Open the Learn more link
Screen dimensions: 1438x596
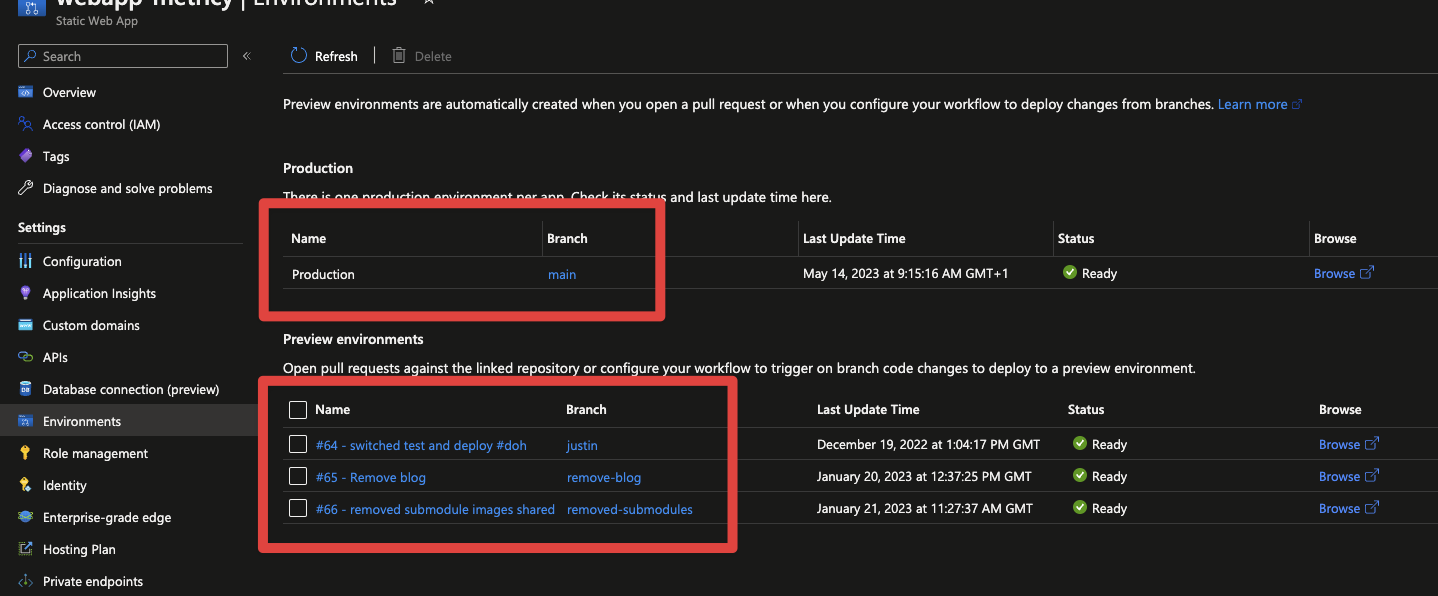click(1252, 104)
